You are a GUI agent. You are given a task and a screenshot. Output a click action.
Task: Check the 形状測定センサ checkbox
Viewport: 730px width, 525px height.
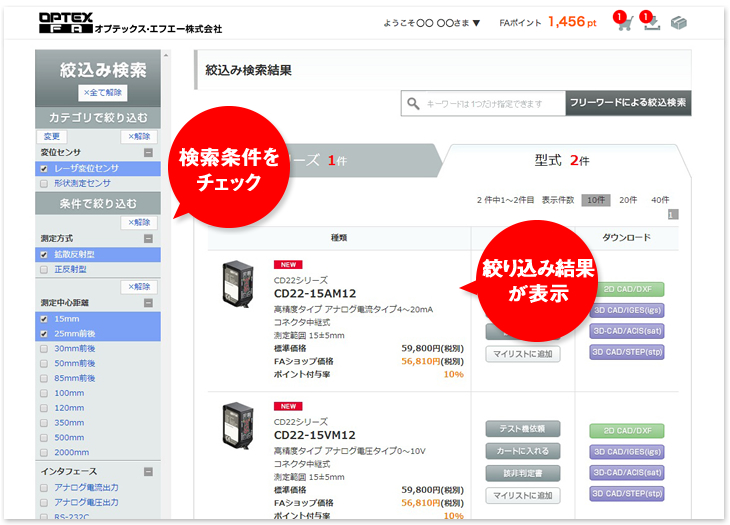click(44, 184)
